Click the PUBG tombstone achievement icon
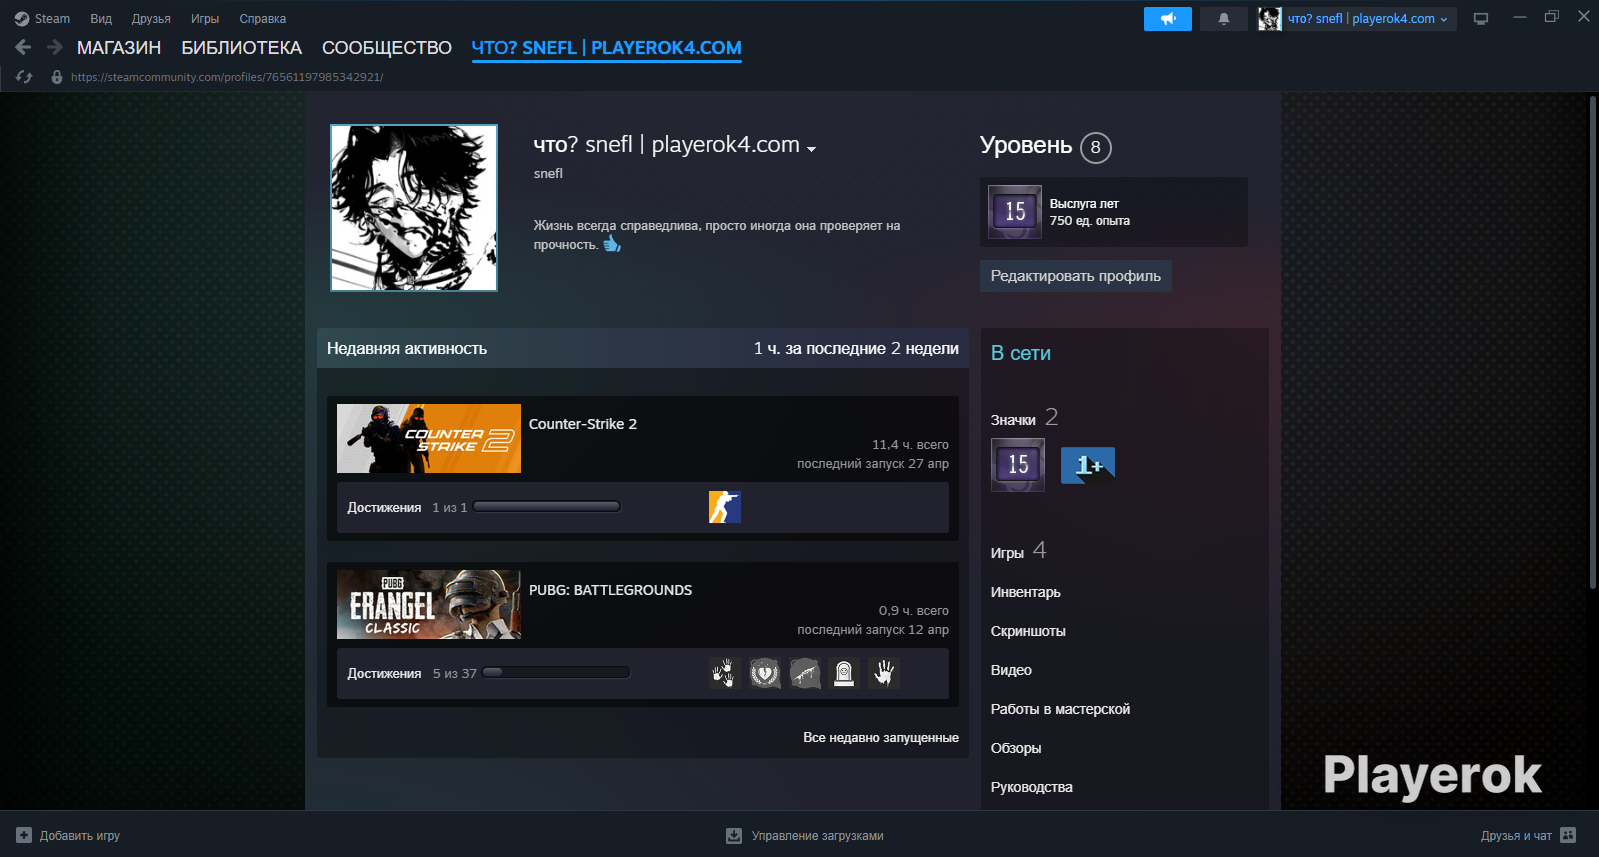1599x857 pixels. [x=845, y=673]
